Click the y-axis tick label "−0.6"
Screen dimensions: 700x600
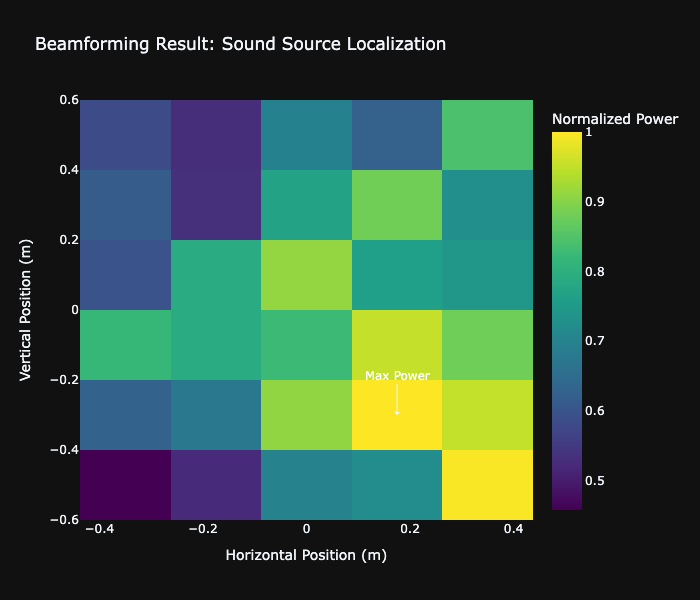coord(63,520)
